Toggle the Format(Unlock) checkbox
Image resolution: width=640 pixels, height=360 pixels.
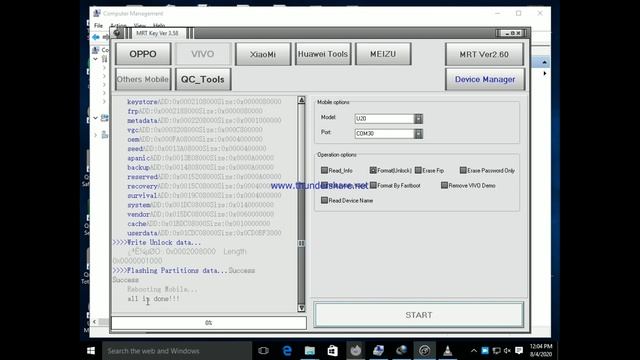click(373, 170)
